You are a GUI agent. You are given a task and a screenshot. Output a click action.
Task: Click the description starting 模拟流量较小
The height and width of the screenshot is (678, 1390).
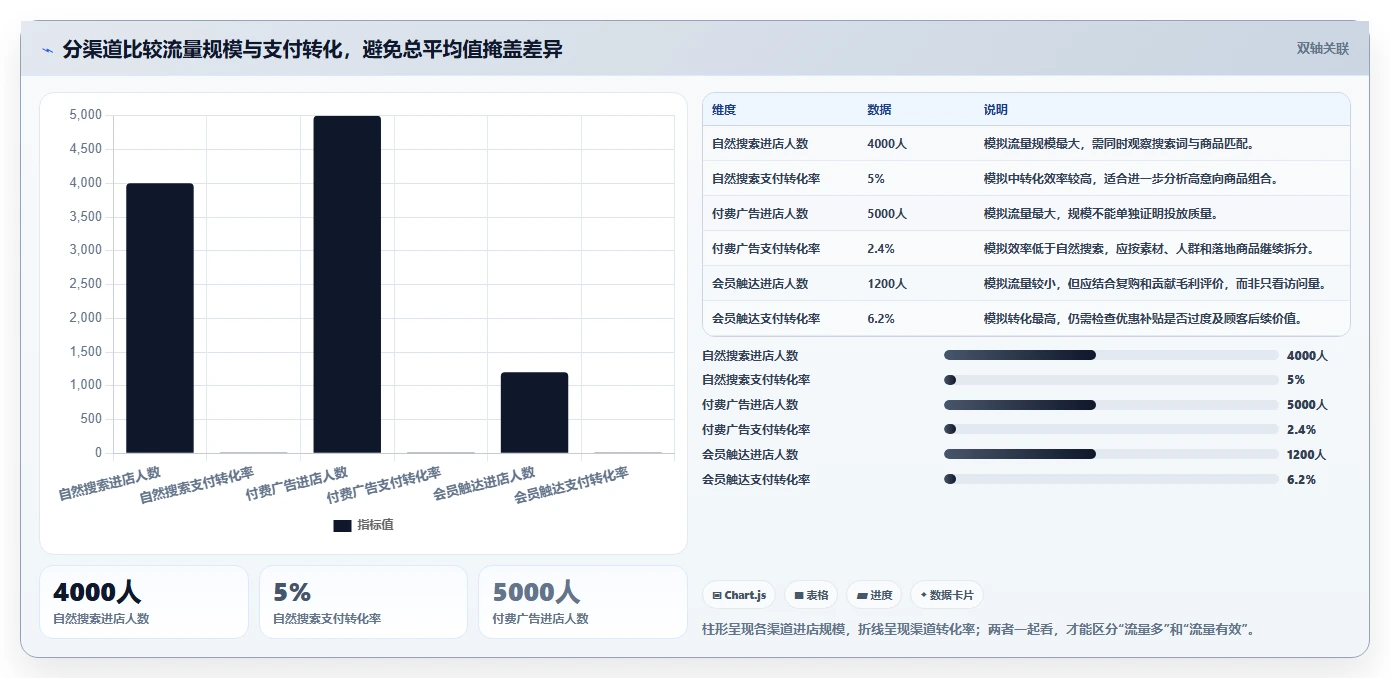coord(1155,284)
